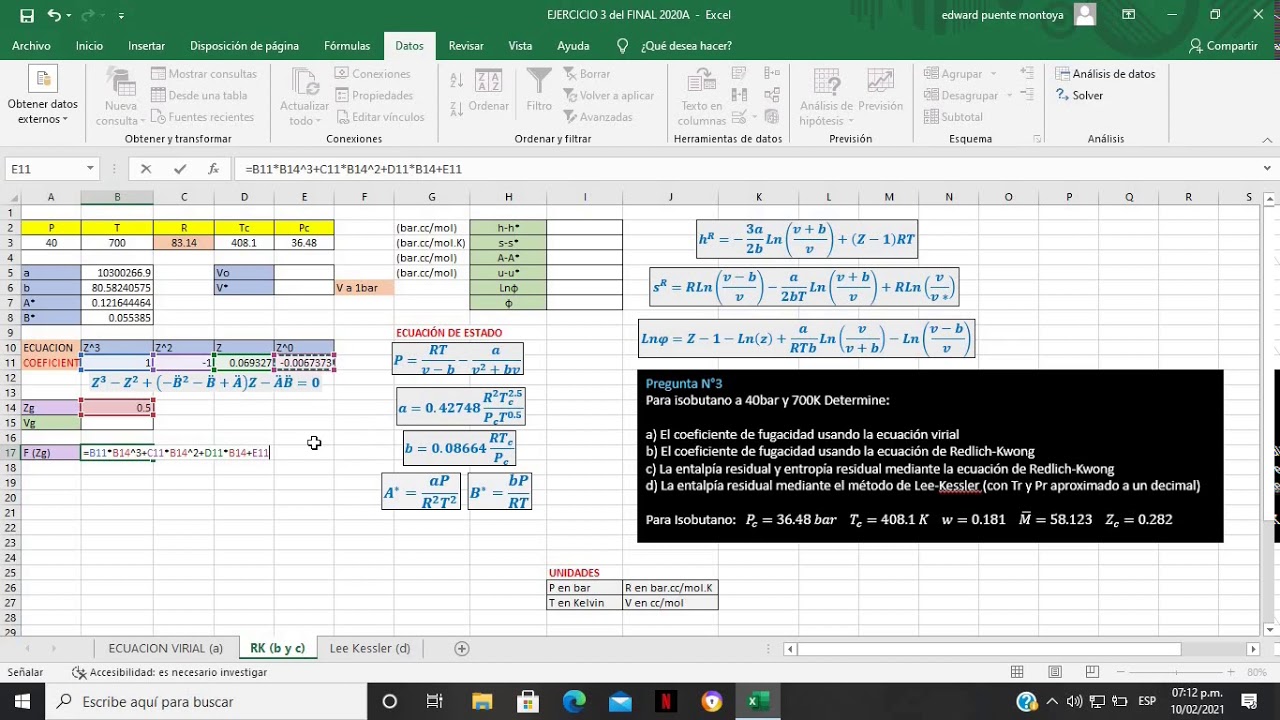Screen dimensions: 1280x720
Task: Click the Subtotal button
Action: [x=953, y=117]
